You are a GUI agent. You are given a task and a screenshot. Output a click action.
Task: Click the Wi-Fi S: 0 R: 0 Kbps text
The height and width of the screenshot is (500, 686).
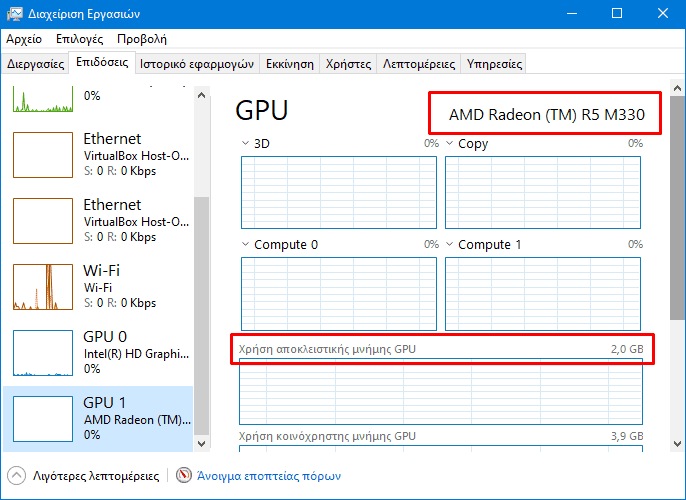[120, 303]
